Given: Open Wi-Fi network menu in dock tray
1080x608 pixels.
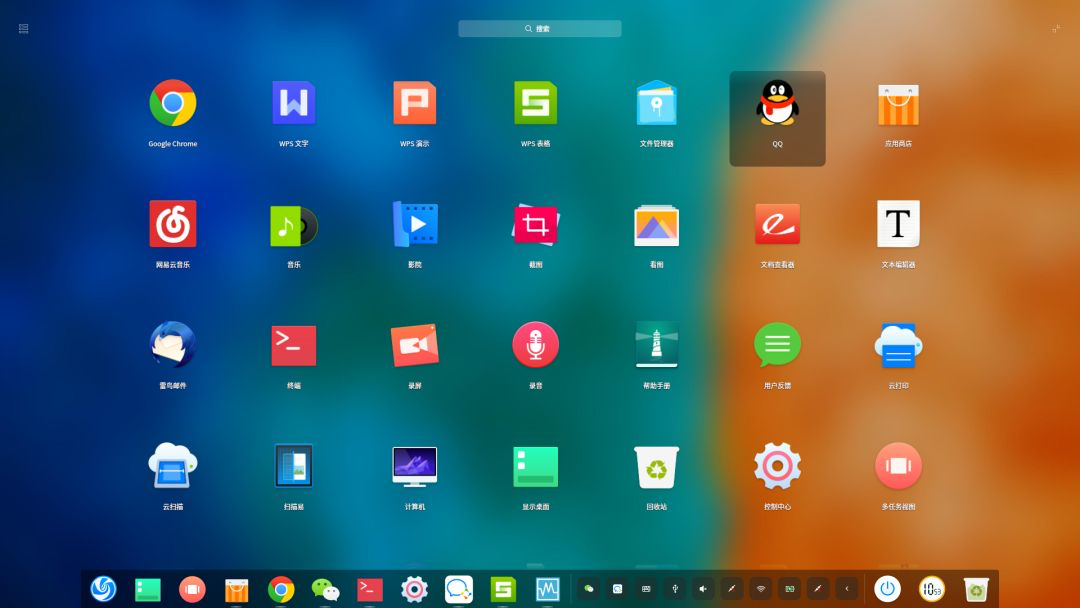Looking at the screenshot, I should click(x=760, y=589).
